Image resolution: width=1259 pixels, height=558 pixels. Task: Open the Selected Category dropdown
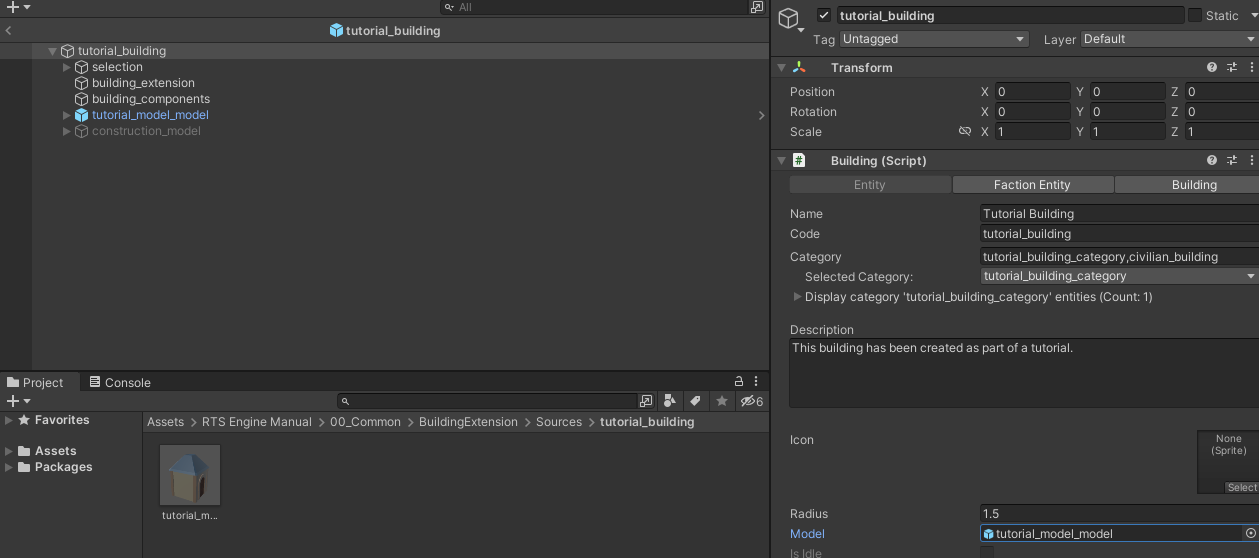[1119, 276]
